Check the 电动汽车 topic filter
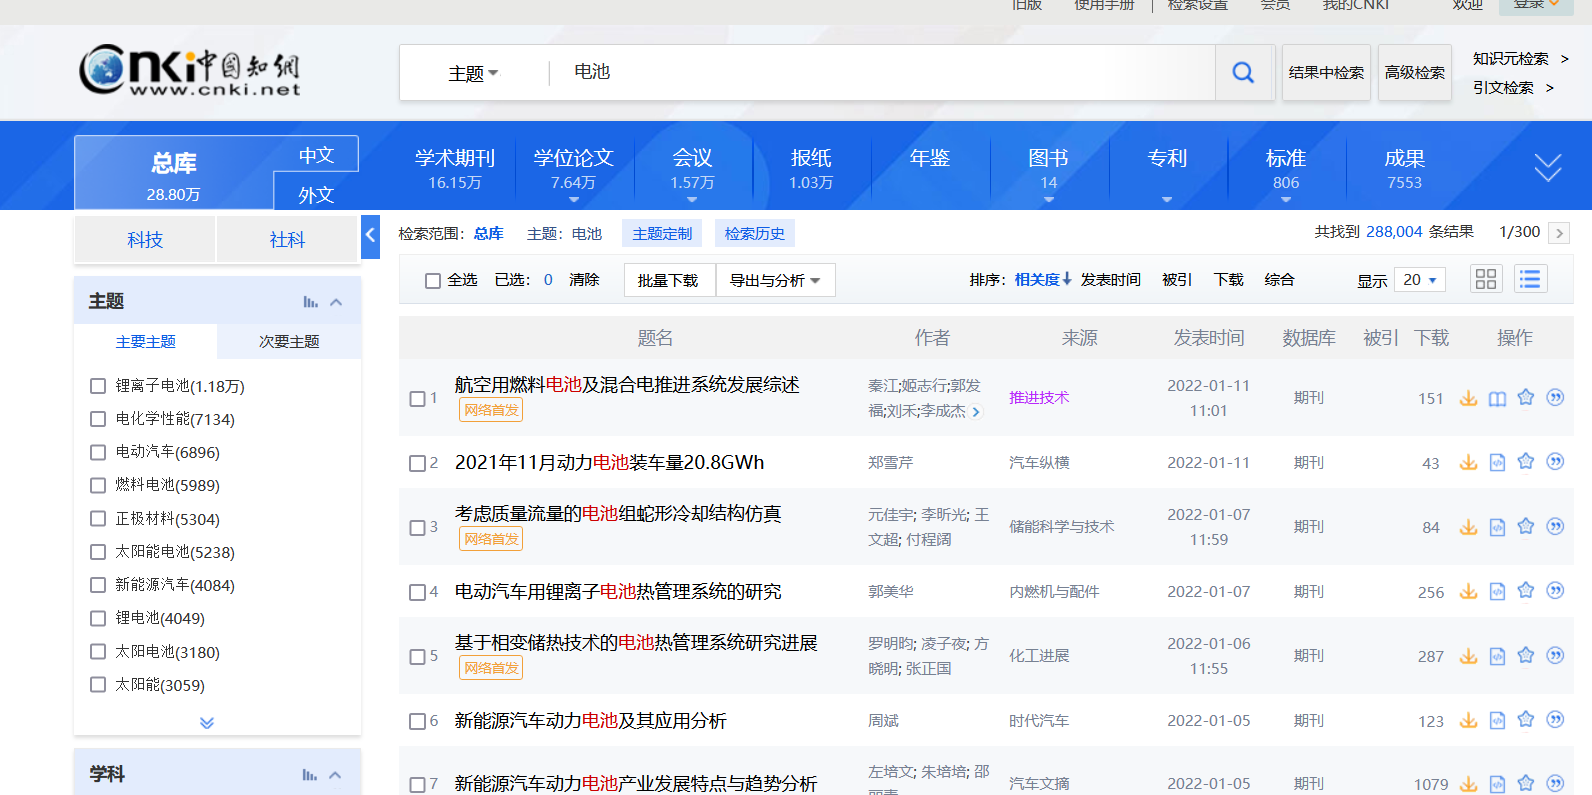The image size is (1592, 795). [x=98, y=452]
